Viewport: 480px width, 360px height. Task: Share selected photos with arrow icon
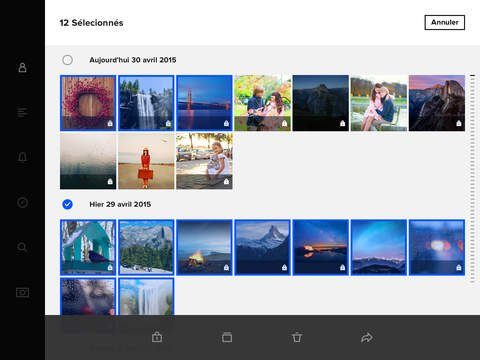pyautogui.click(x=367, y=337)
